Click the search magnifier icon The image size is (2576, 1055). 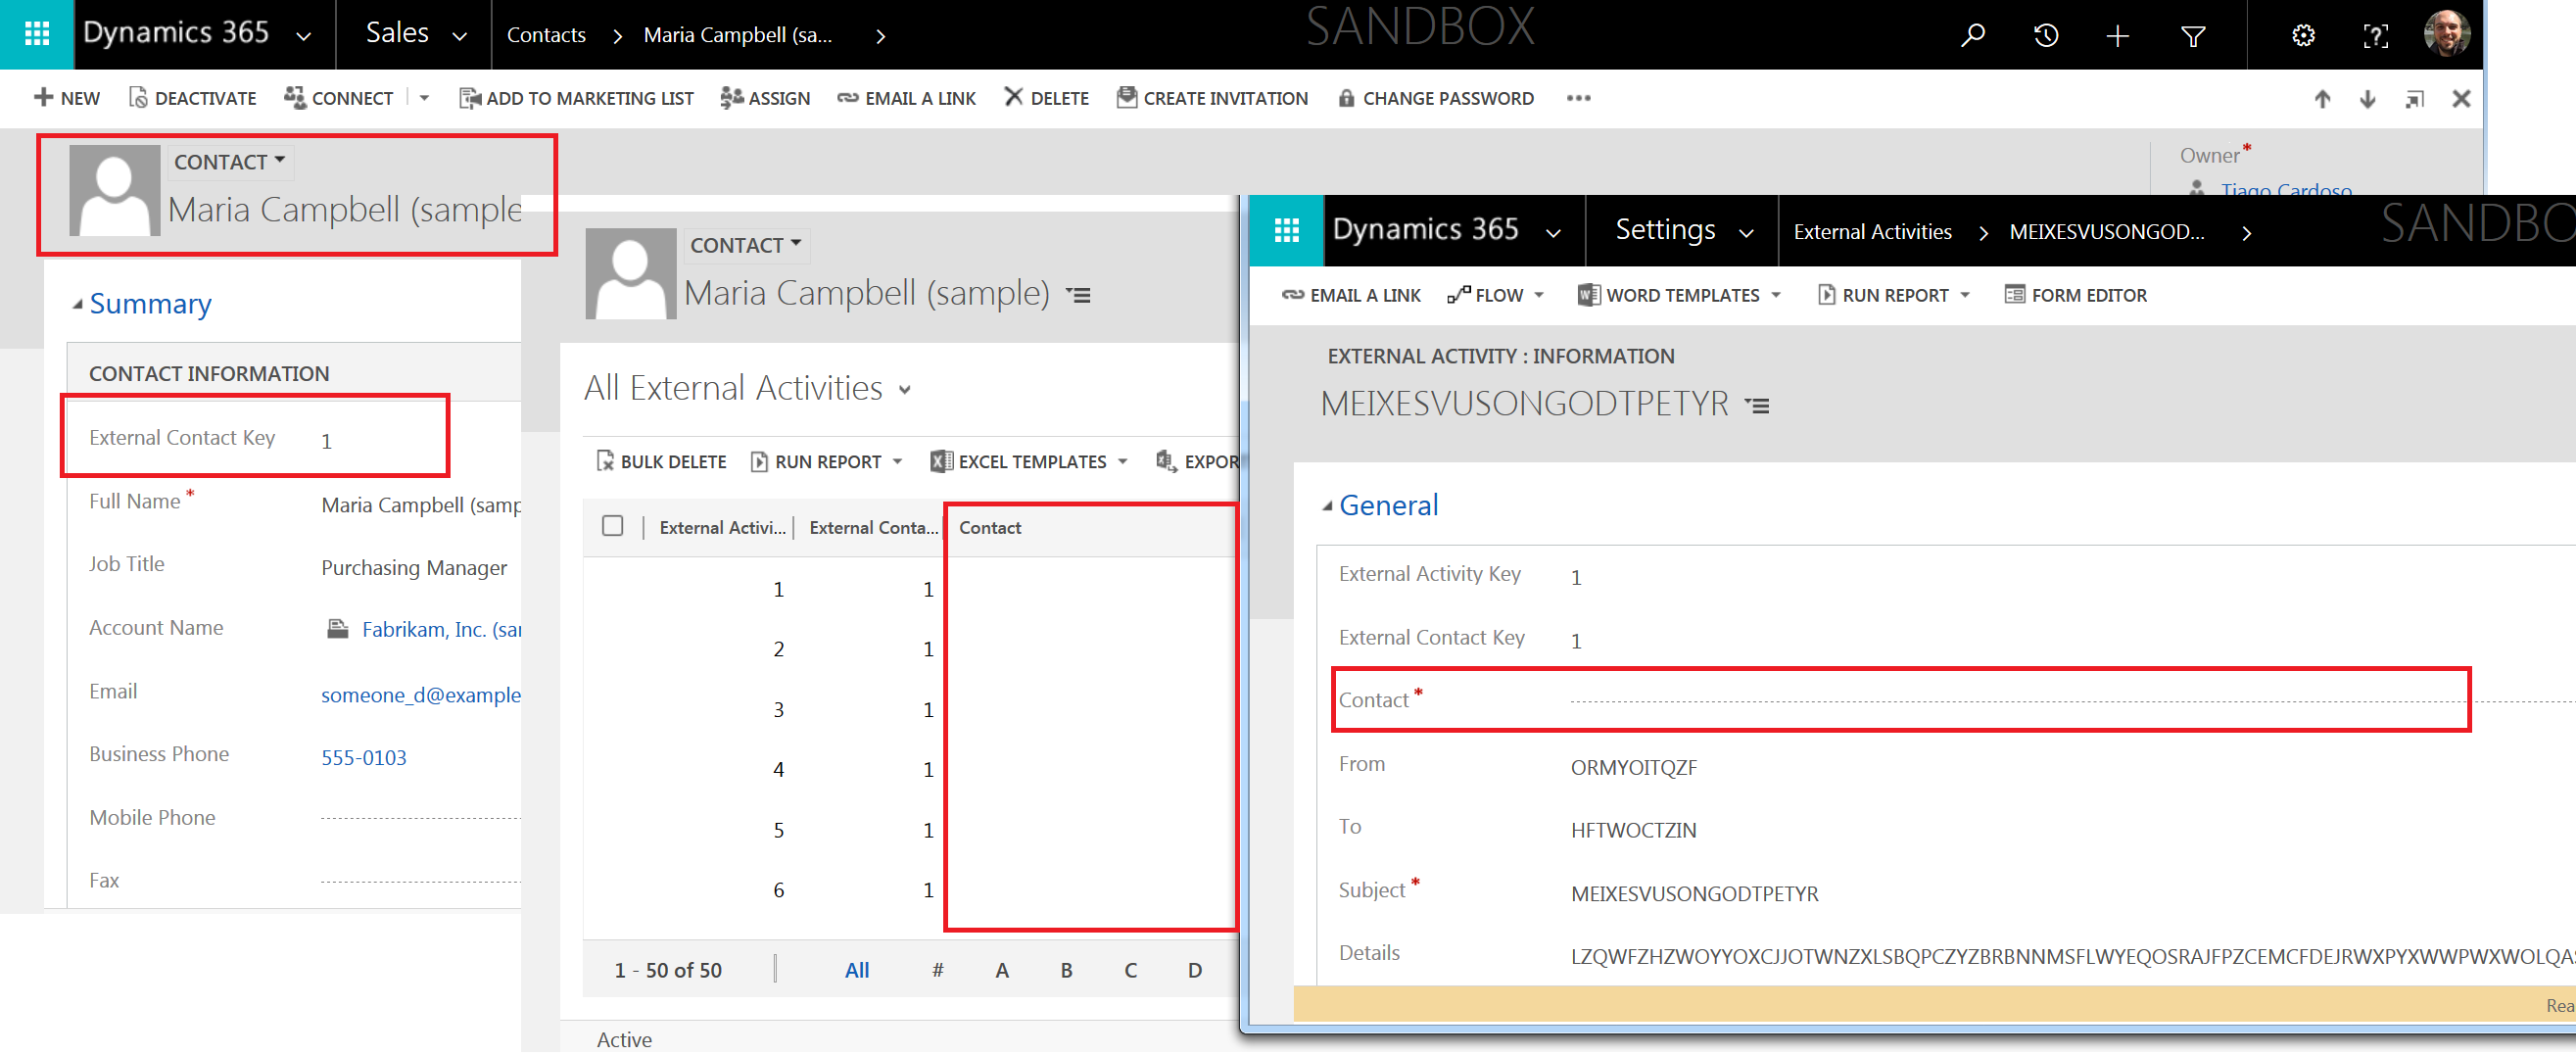pos(1971,36)
